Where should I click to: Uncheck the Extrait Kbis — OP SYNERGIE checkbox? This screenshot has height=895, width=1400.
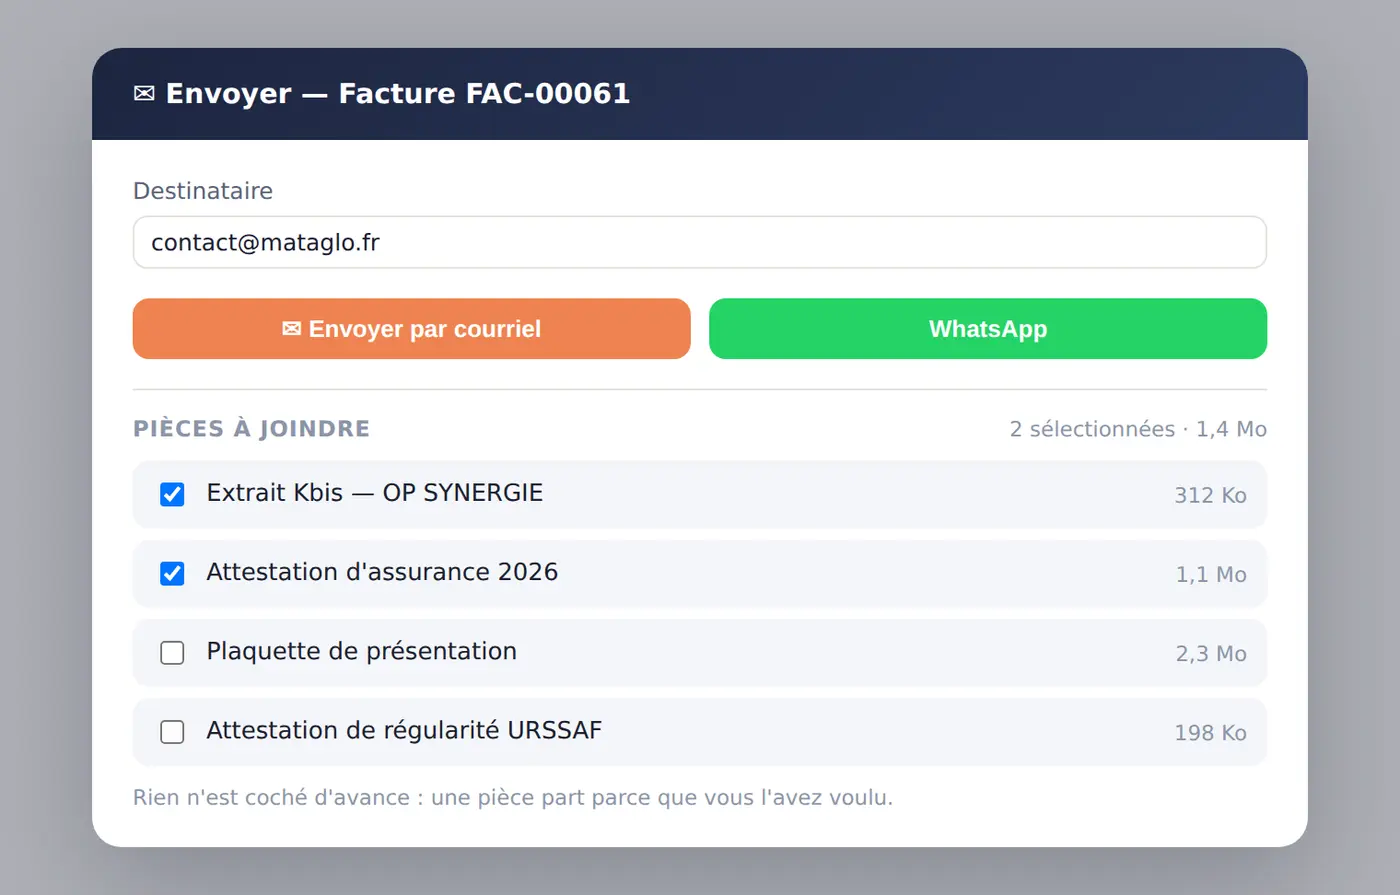pos(172,494)
